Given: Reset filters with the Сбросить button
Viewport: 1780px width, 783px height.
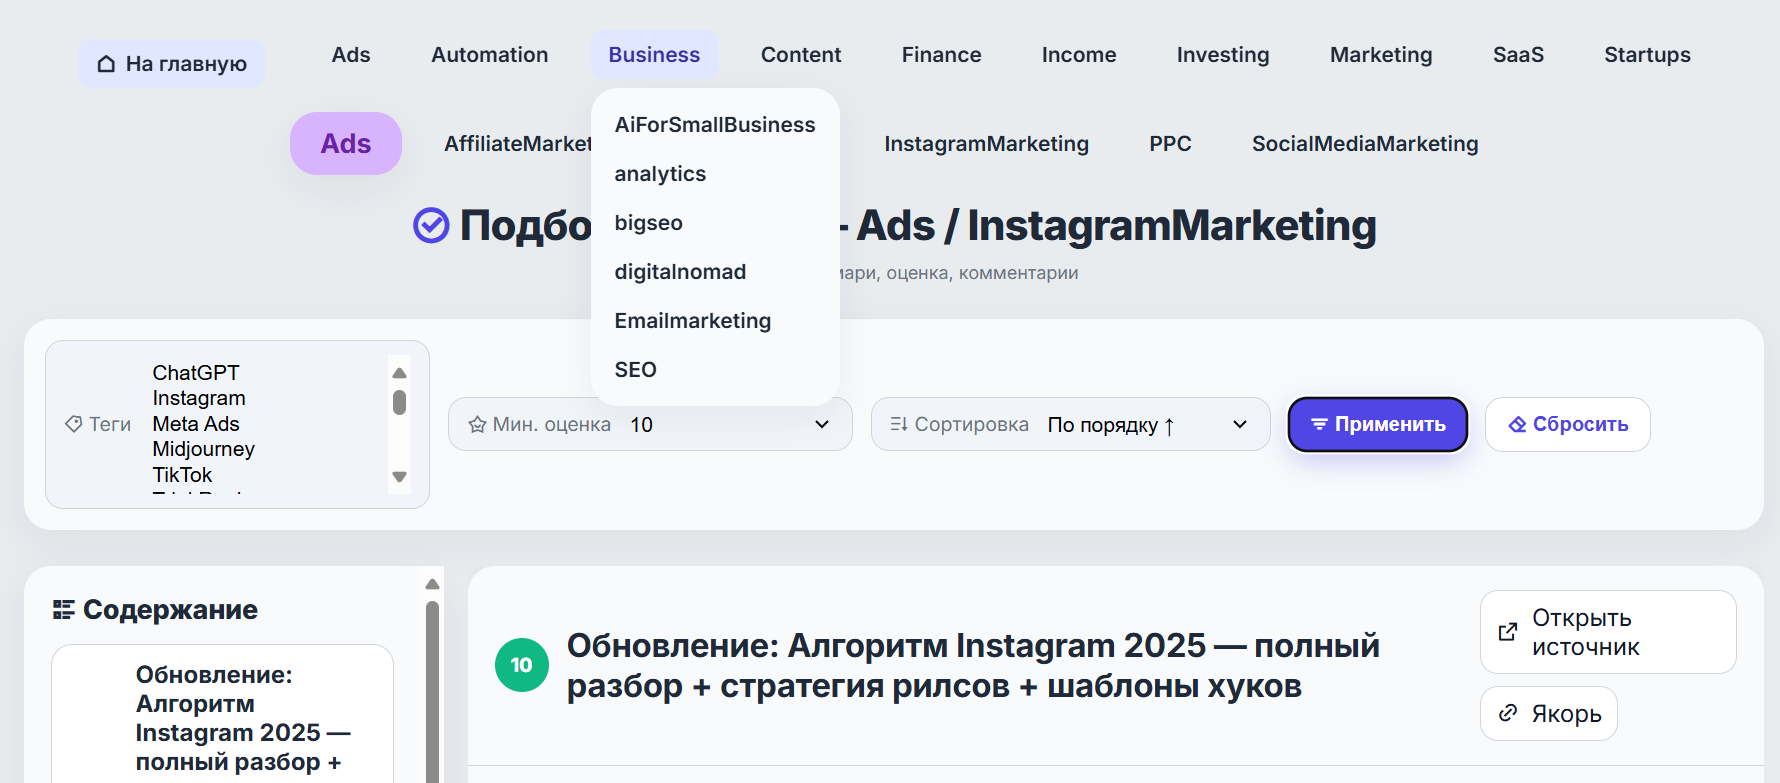Looking at the screenshot, I should (1567, 425).
